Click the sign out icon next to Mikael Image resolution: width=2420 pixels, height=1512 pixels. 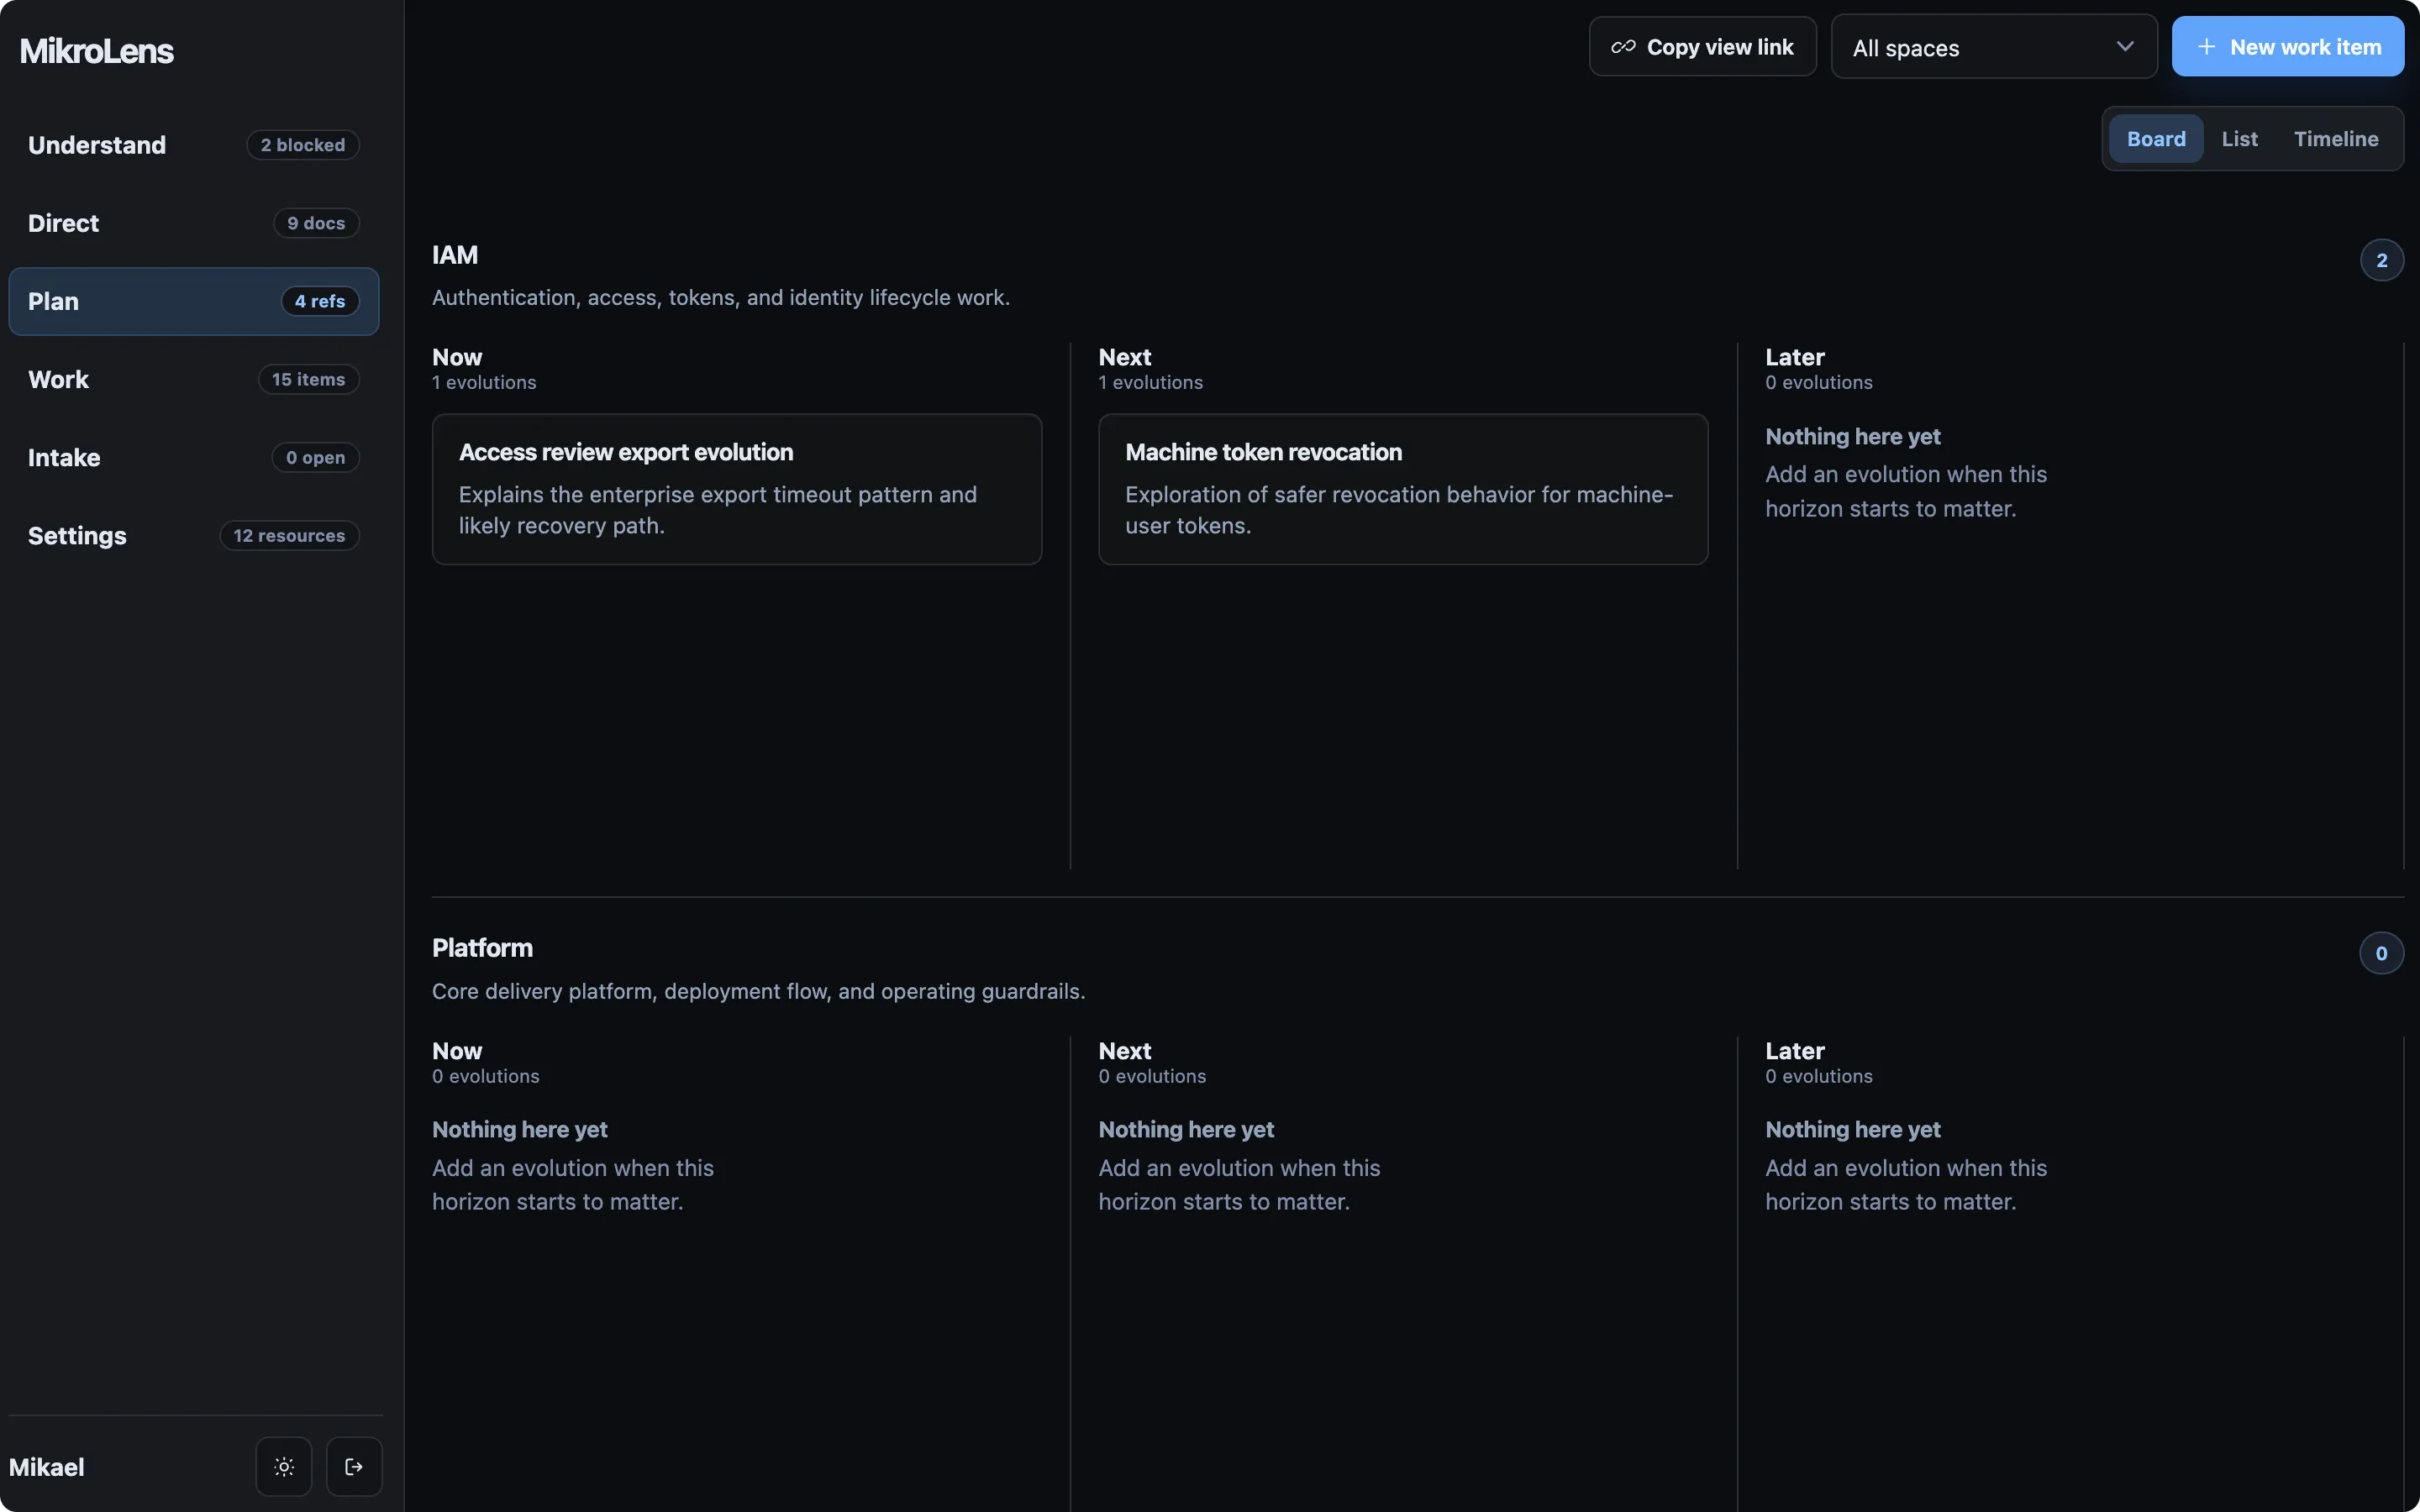pos(354,1466)
